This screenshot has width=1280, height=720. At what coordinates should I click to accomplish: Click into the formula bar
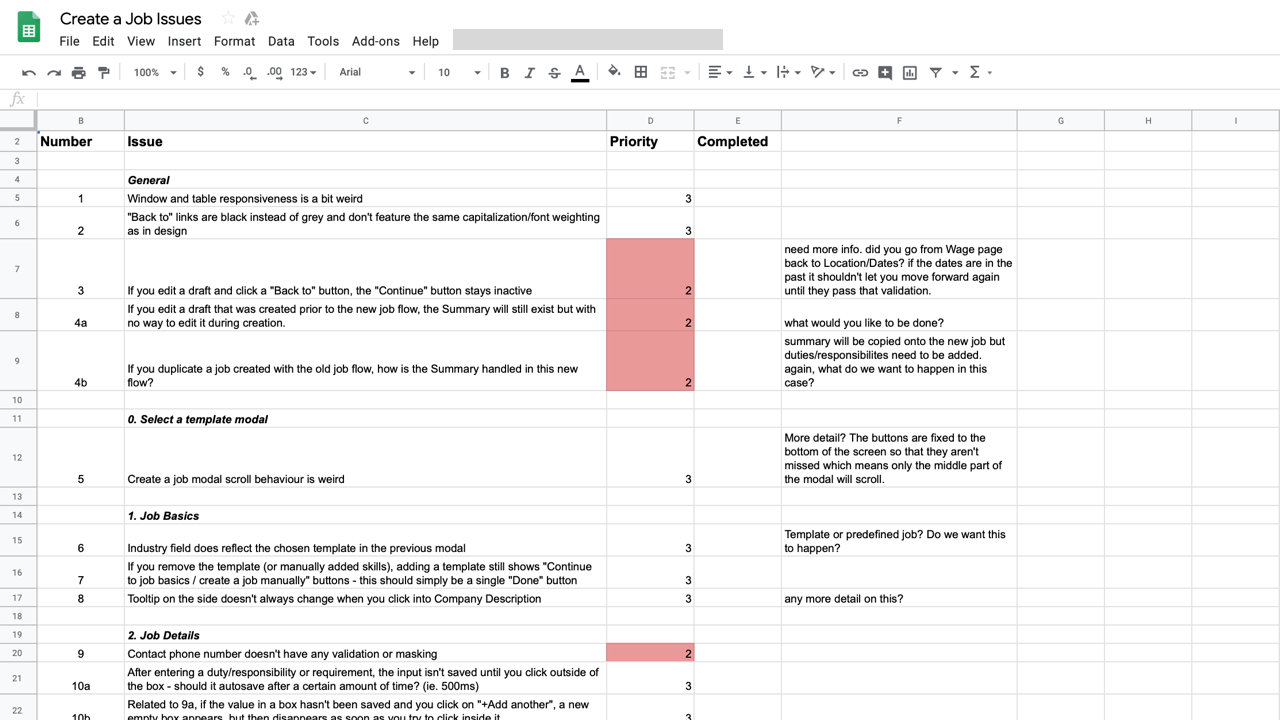[x=658, y=99]
